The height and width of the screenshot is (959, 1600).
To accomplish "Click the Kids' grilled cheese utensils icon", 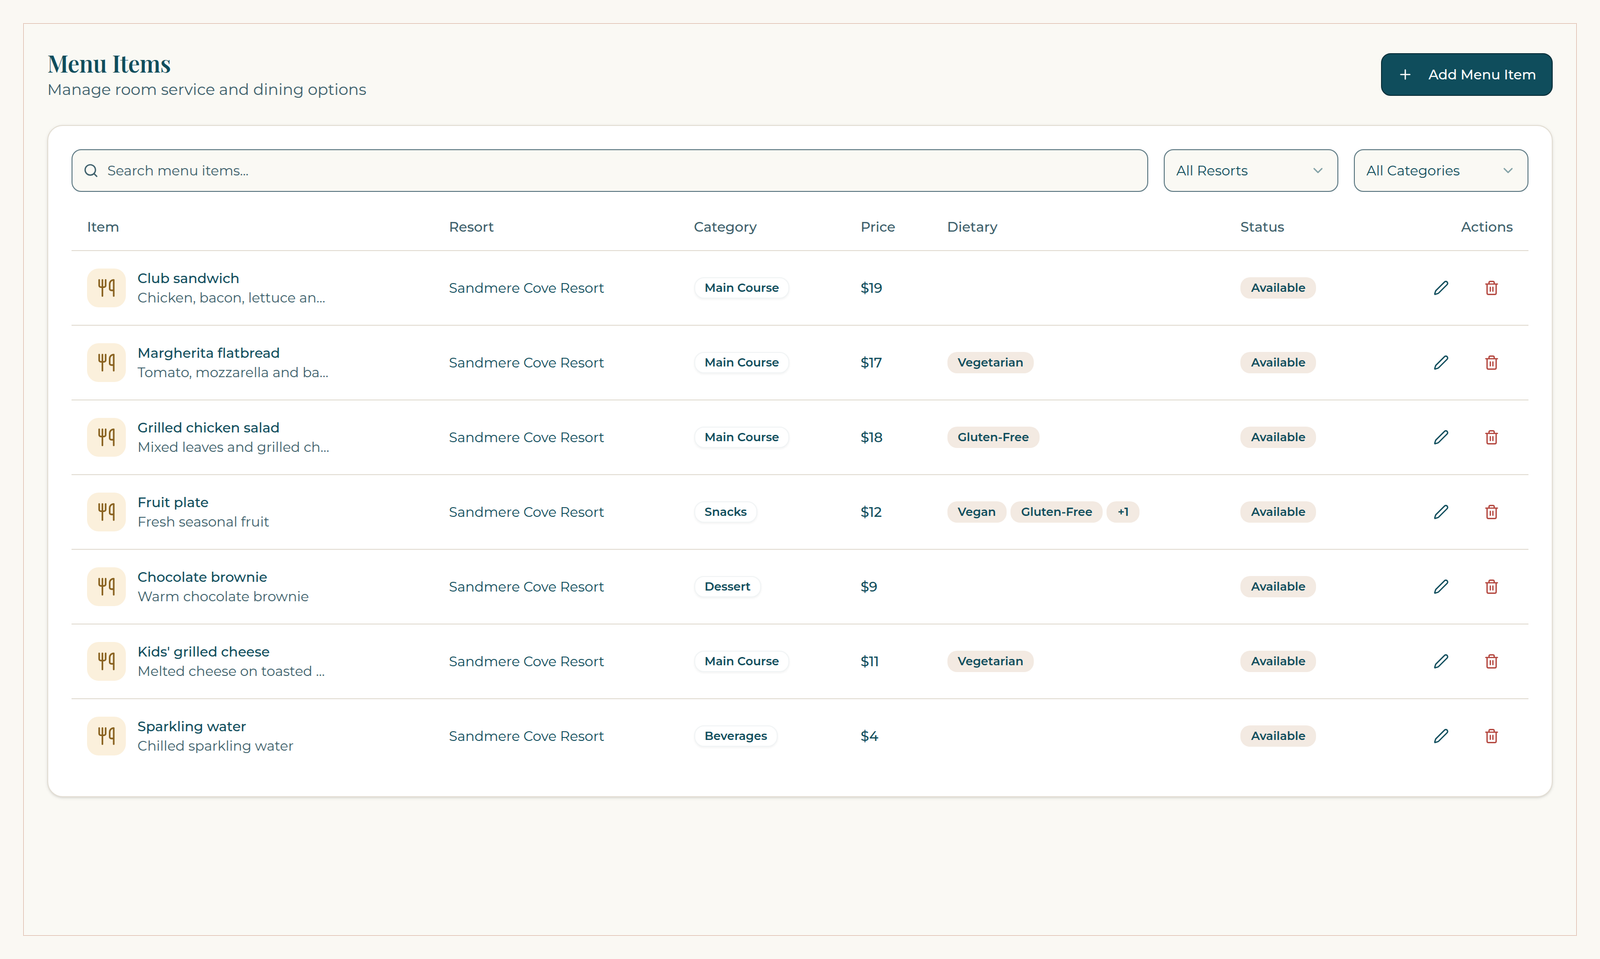I will click(x=106, y=661).
